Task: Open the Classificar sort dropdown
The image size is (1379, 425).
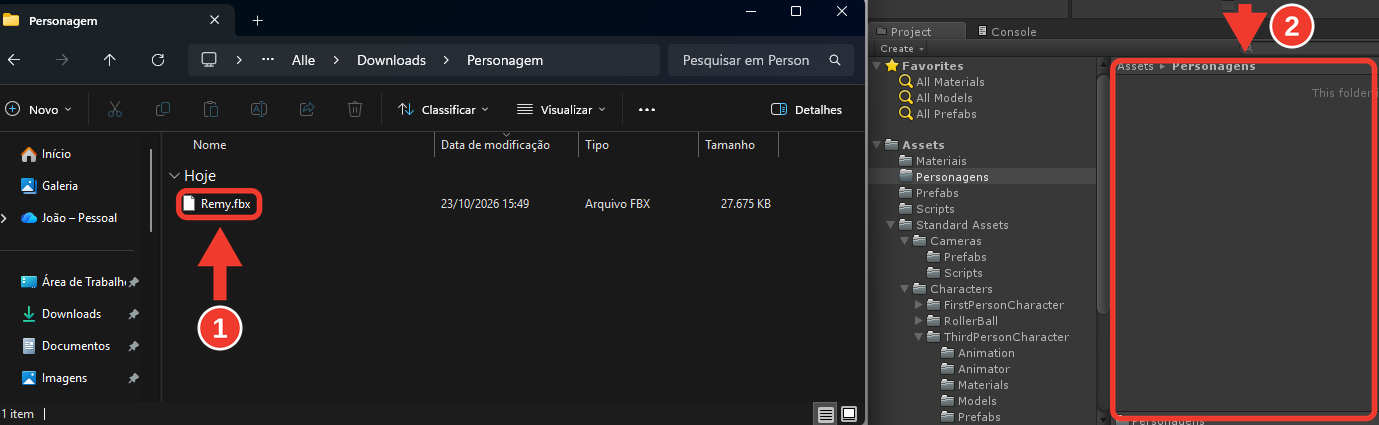Action: click(443, 109)
